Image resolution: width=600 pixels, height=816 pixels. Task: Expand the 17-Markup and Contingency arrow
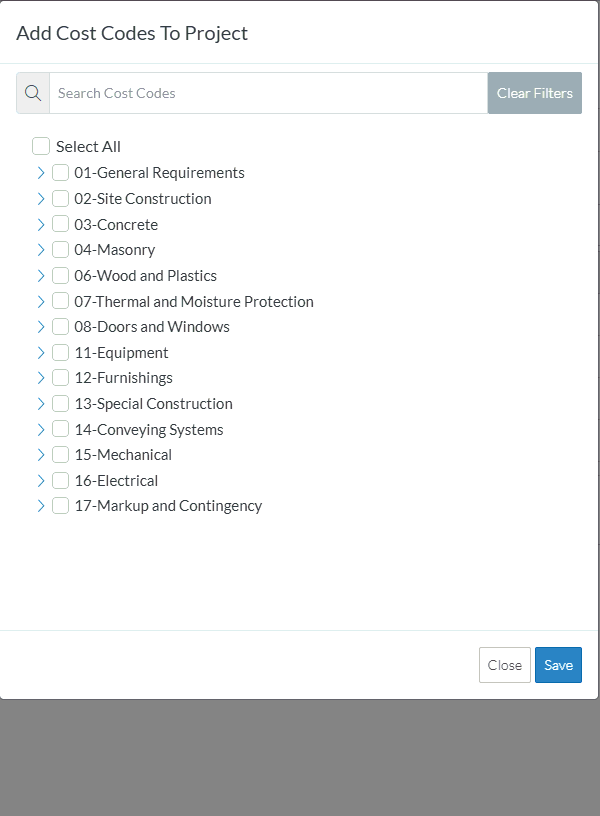click(x=41, y=506)
